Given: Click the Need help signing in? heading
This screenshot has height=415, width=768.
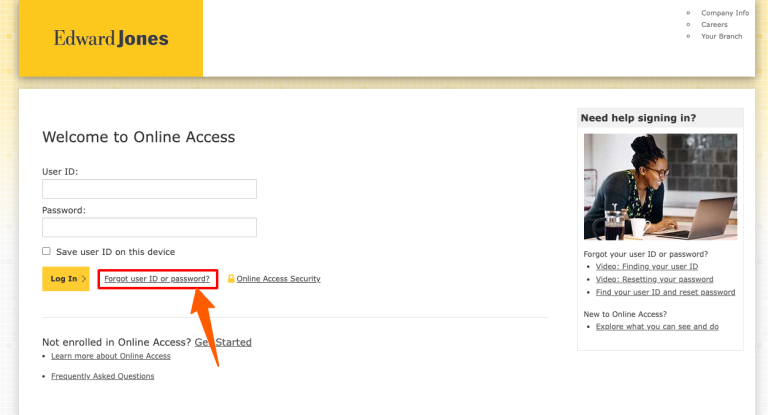Looking at the screenshot, I should click(638, 118).
